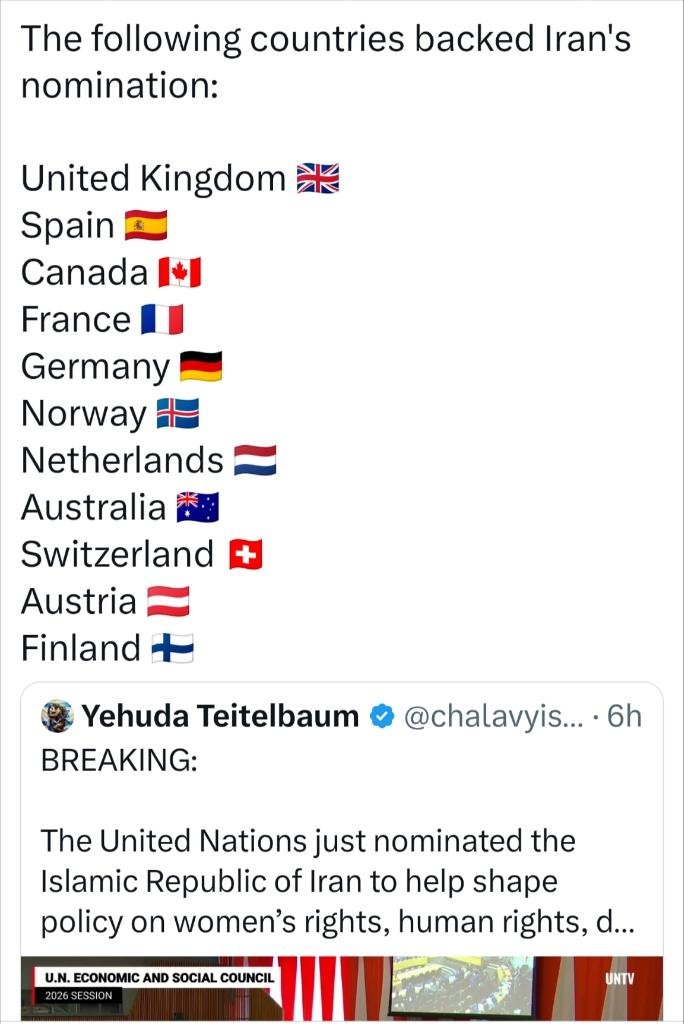The width and height of the screenshot is (684, 1024).
Task: Click Yehuda Teitelbaum's blue verified badge
Action: pos(381,716)
